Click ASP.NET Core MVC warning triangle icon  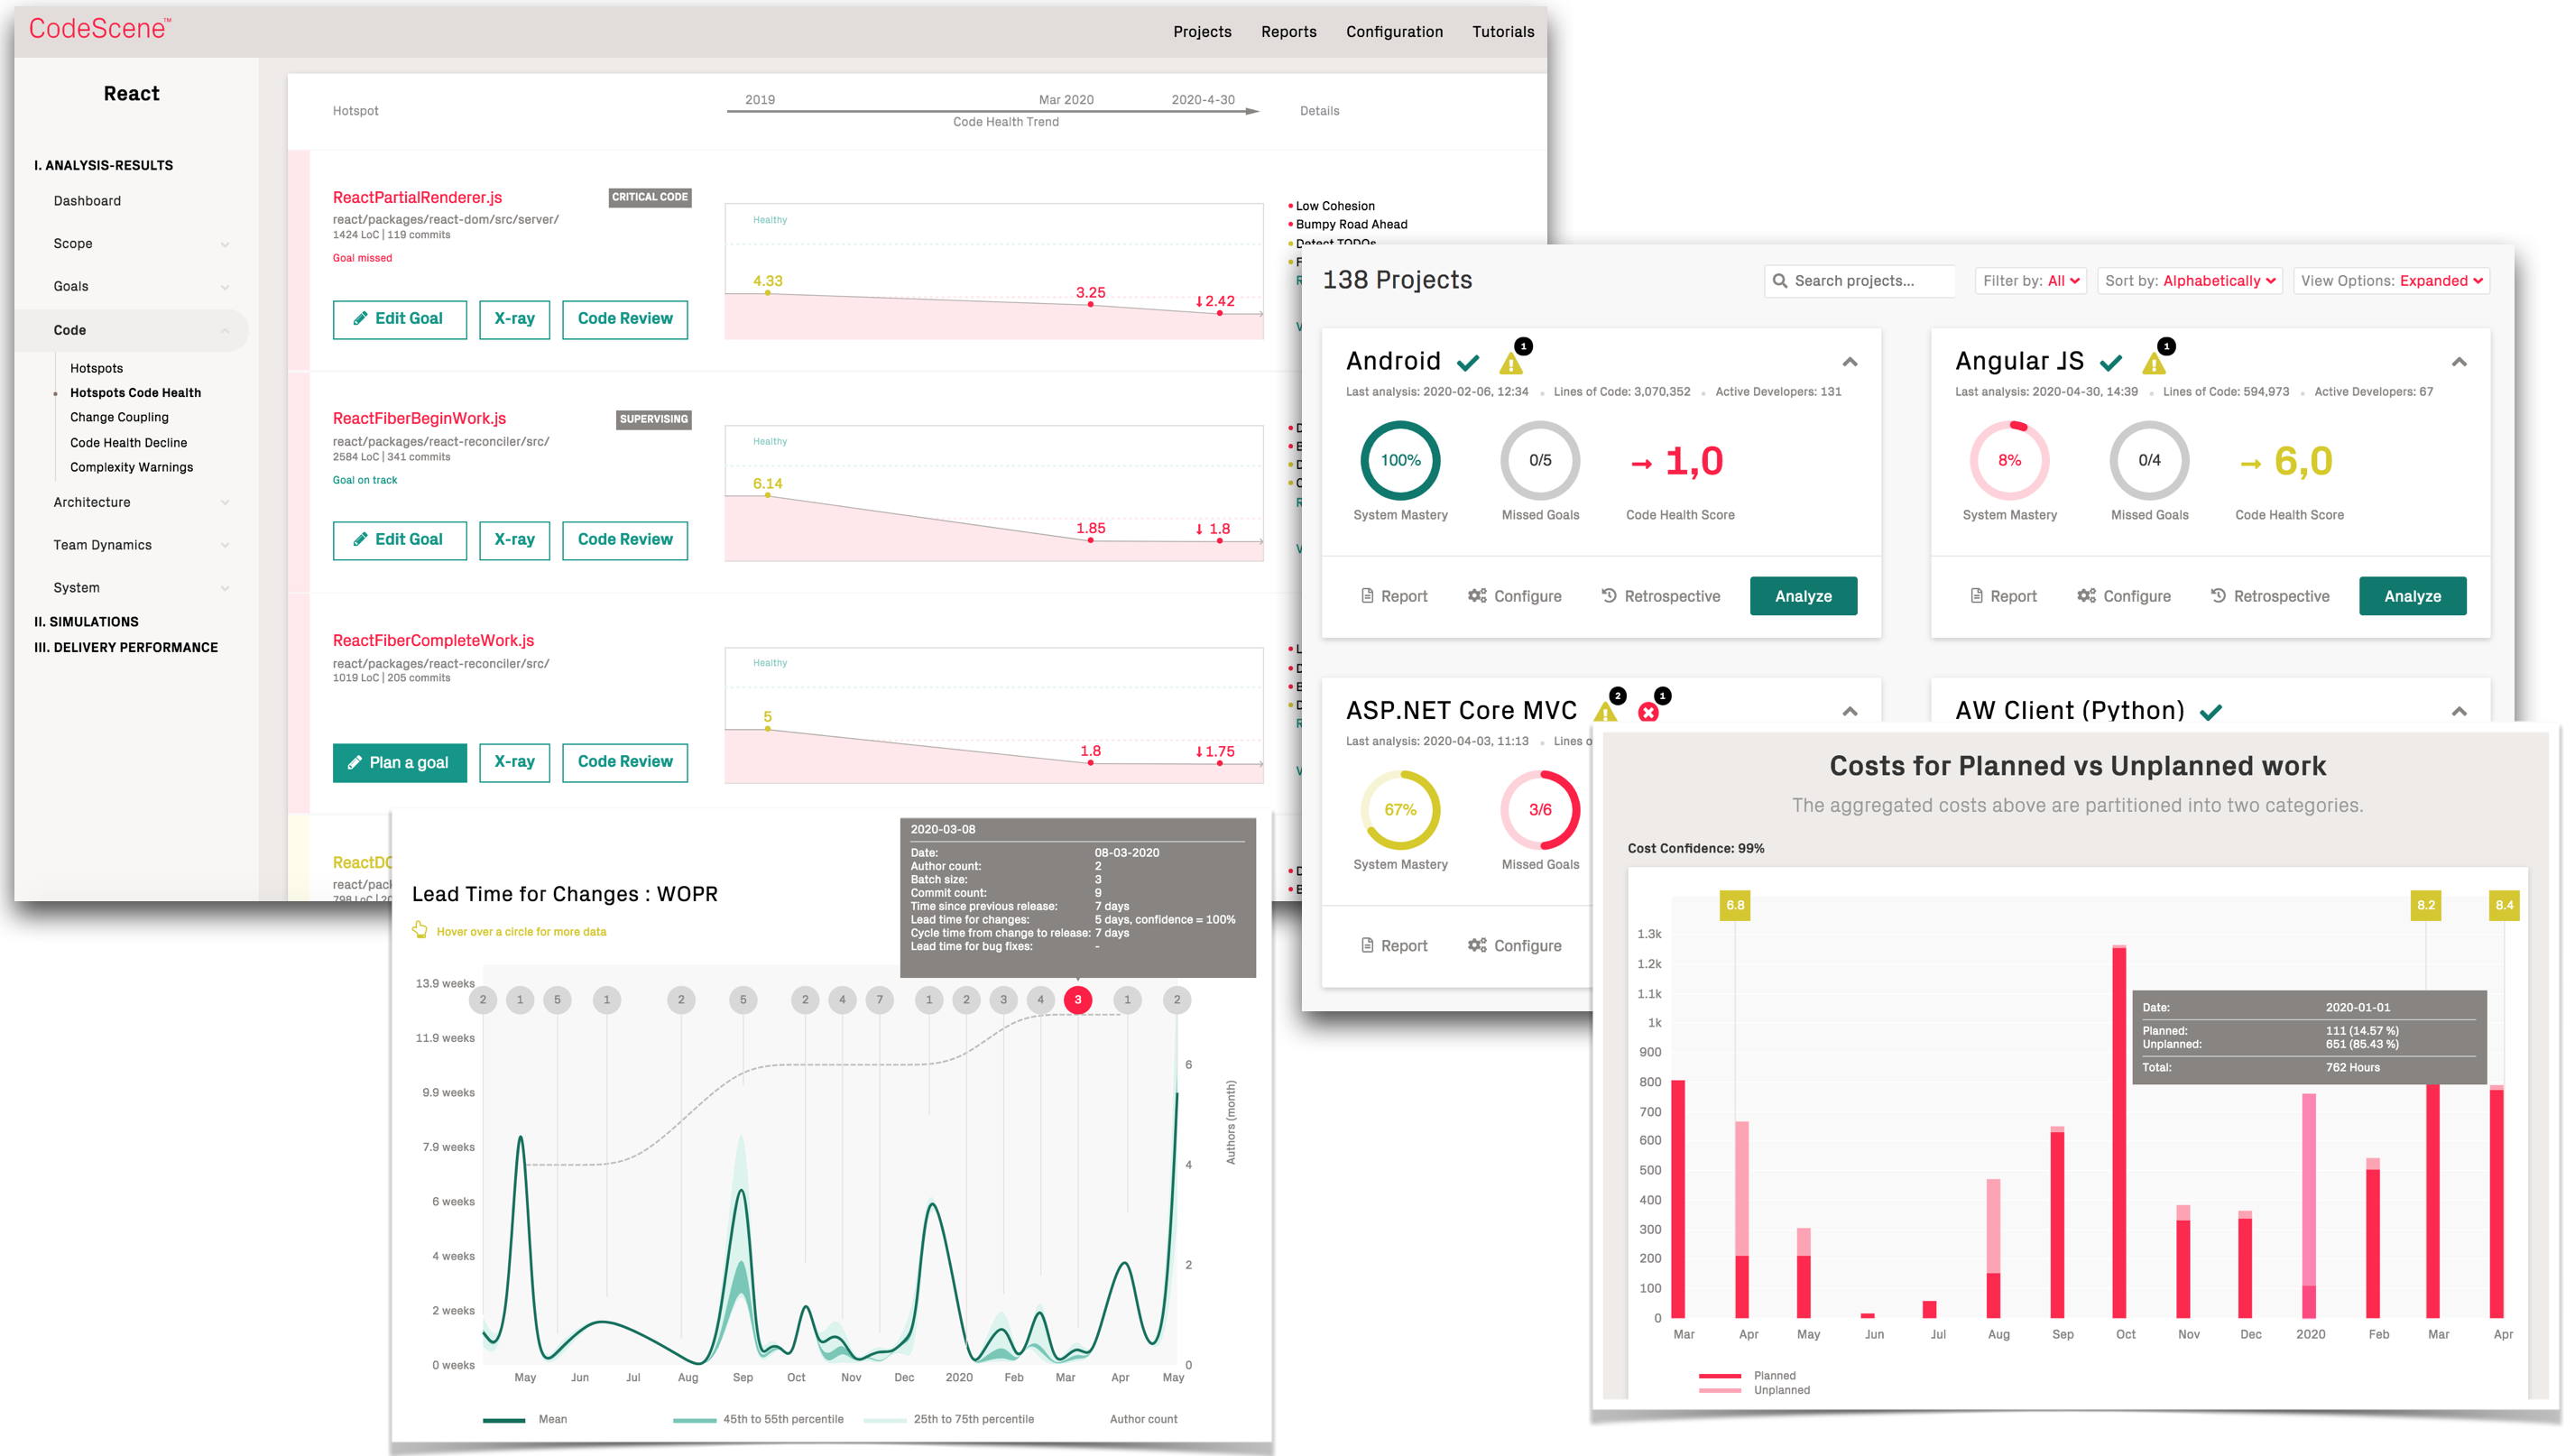click(x=1605, y=712)
